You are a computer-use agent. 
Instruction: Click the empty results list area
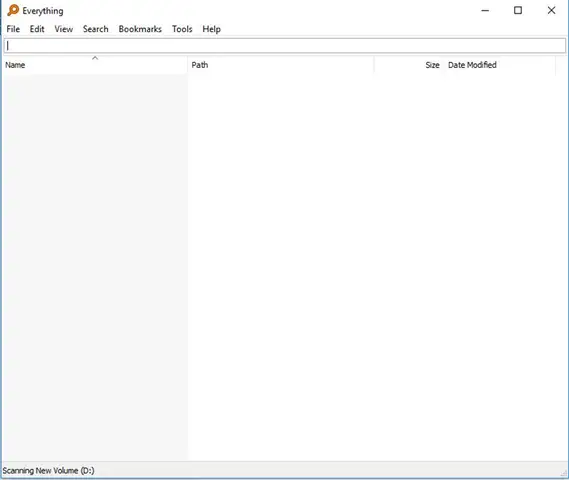pos(284,268)
